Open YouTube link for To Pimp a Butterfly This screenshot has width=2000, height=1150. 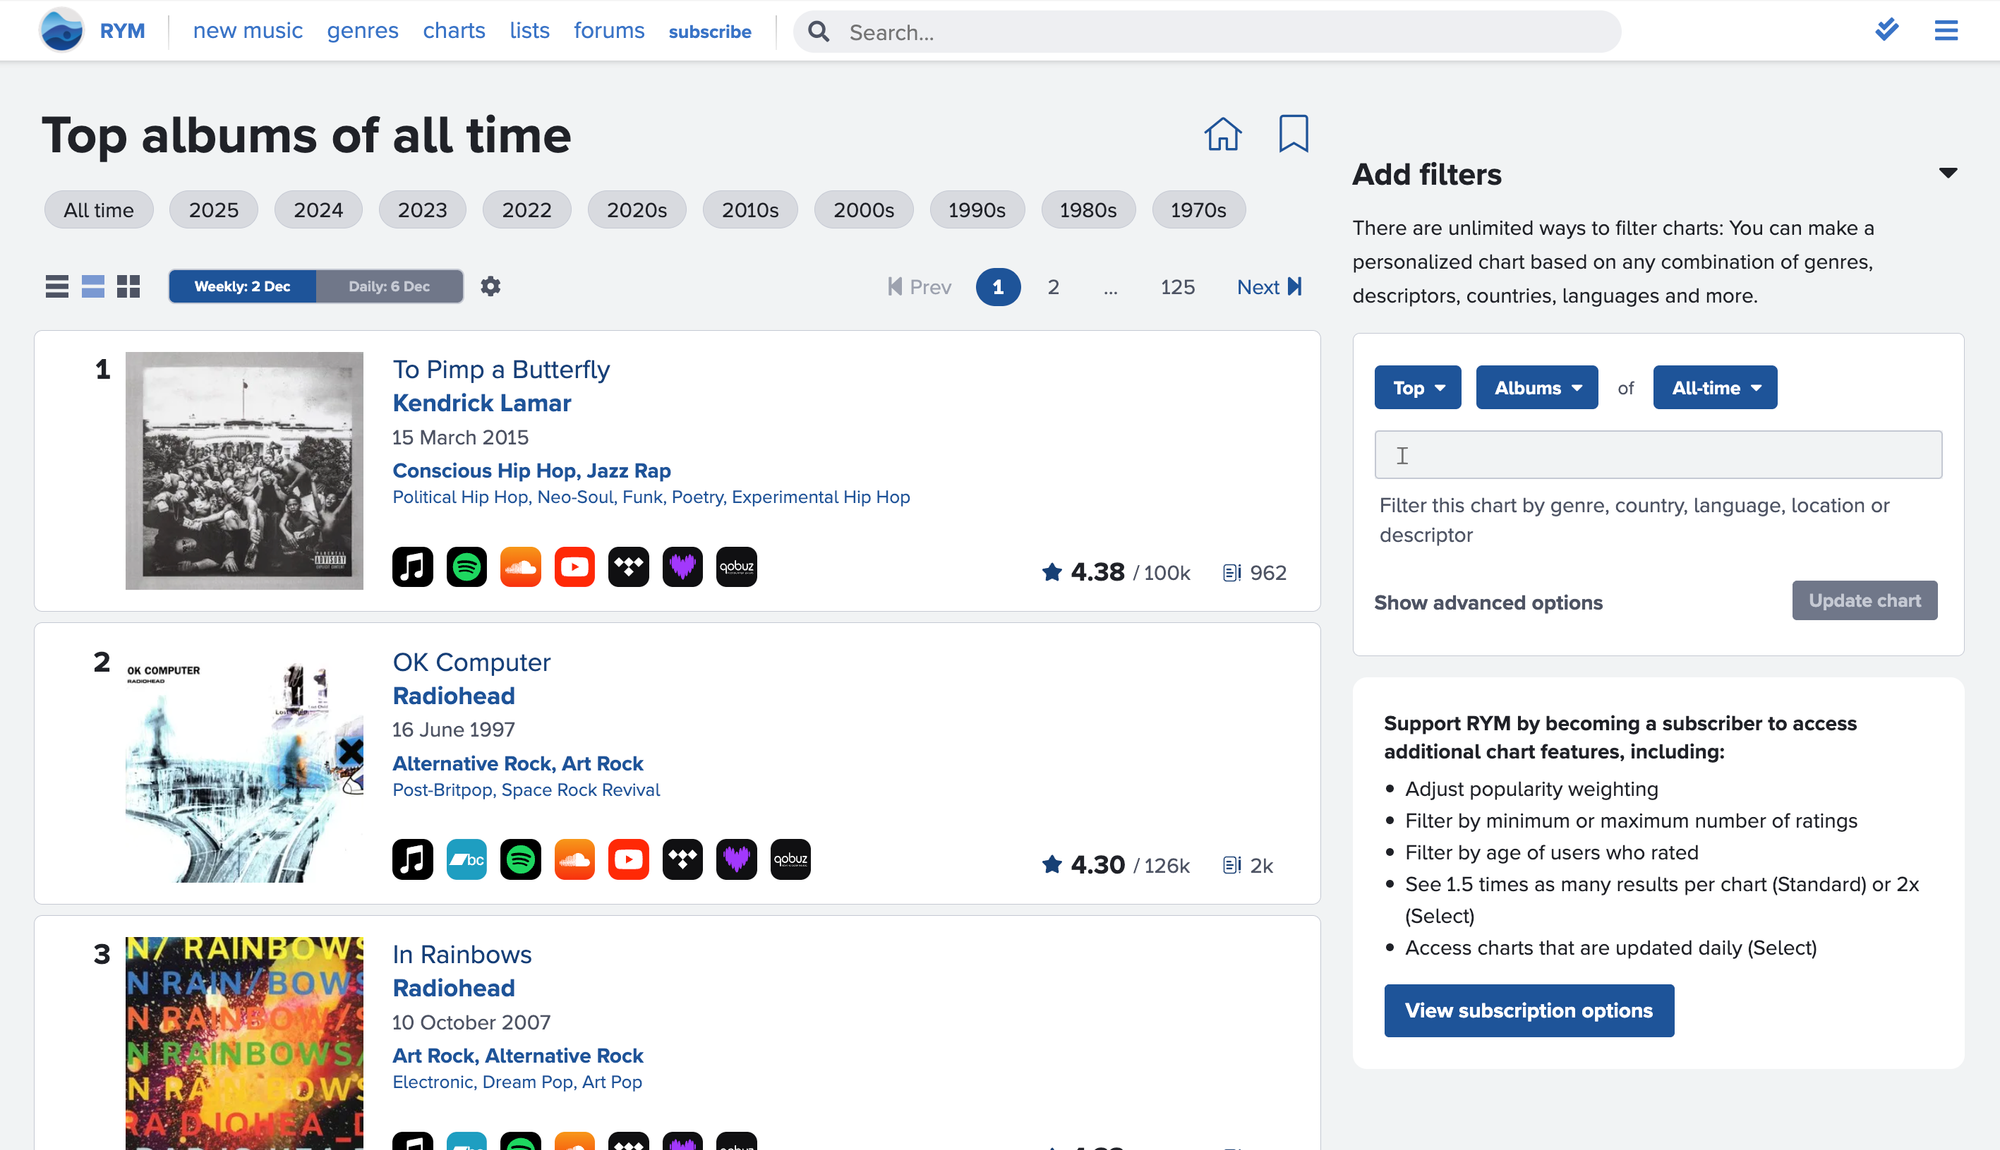pos(574,567)
